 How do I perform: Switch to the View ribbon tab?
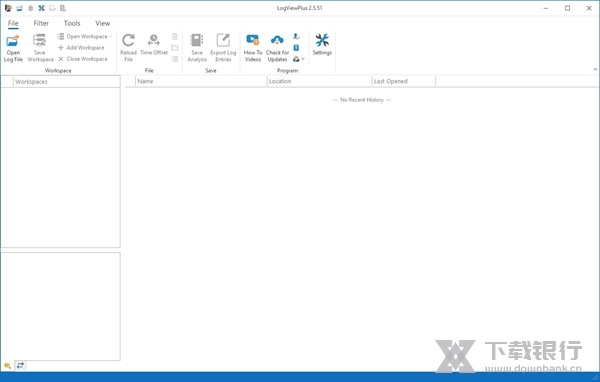[x=103, y=23]
